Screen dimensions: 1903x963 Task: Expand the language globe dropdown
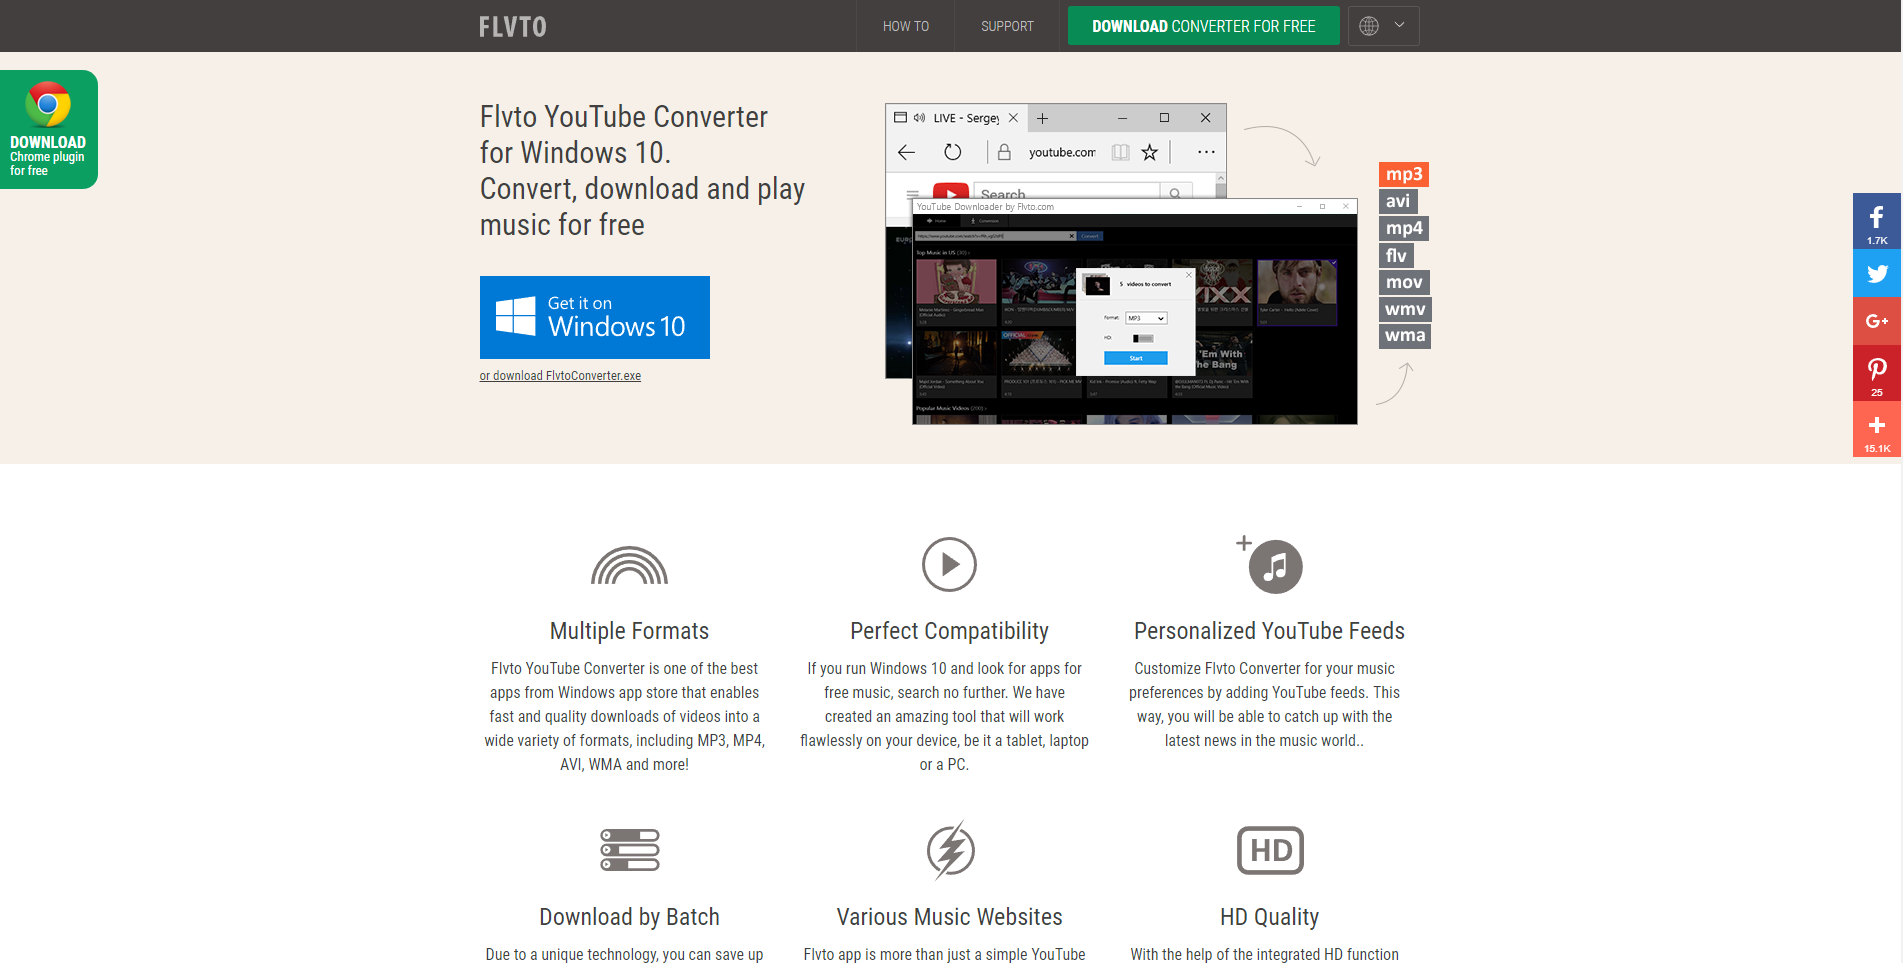coord(1383,26)
